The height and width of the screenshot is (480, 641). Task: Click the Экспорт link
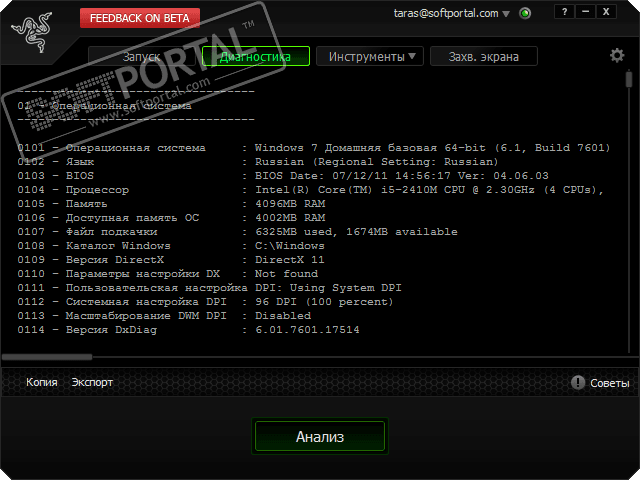pyautogui.click(x=92, y=382)
